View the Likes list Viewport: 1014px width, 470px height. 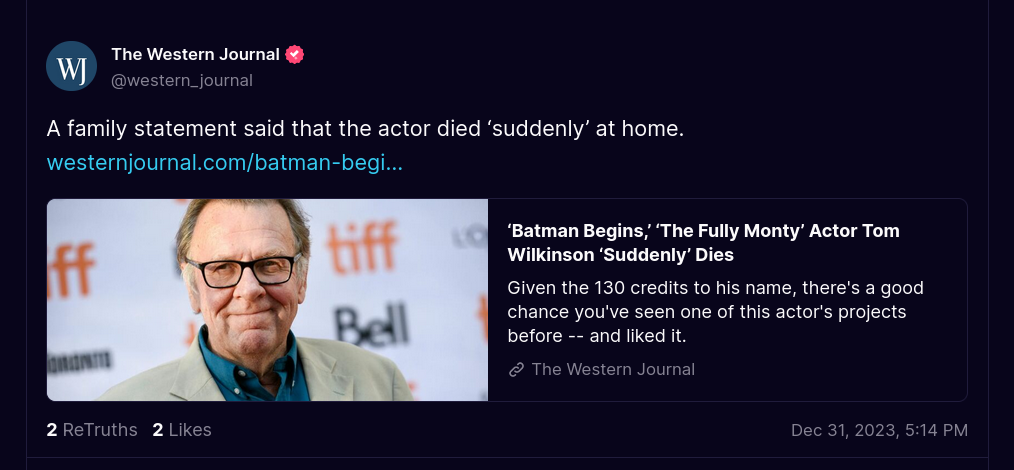click(182, 430)
